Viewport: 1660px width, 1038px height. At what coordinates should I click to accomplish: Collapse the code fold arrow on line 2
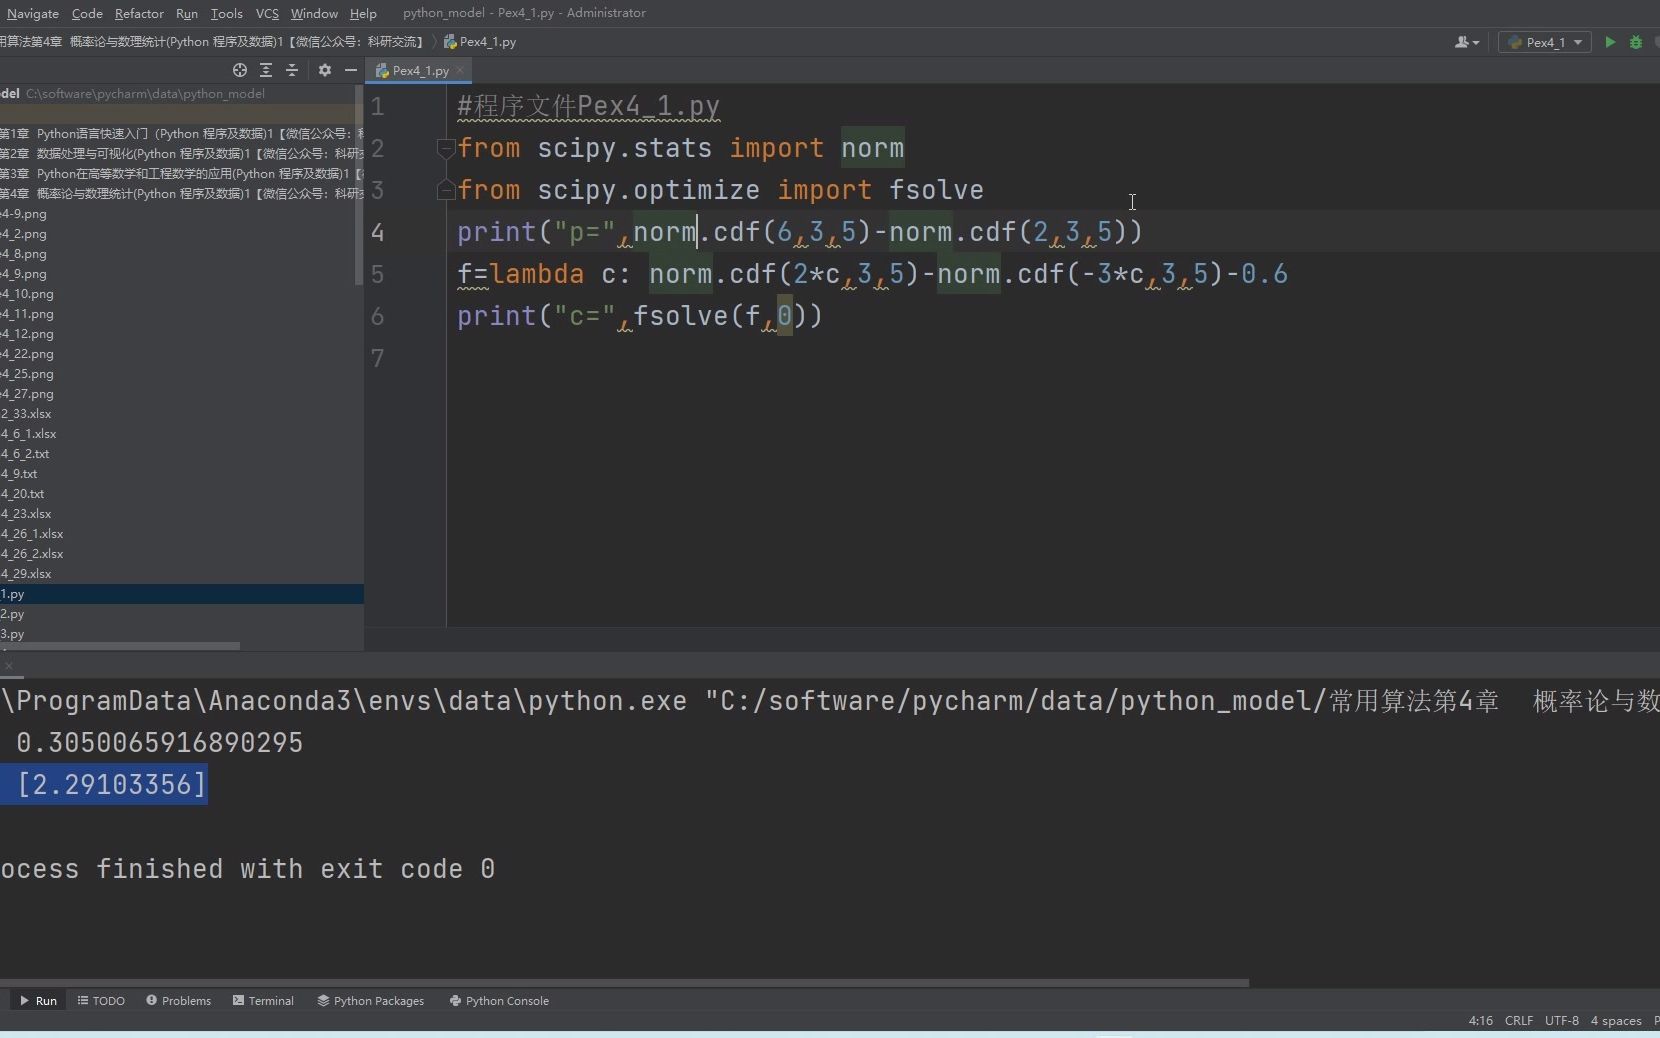click(x=445, y=148)
